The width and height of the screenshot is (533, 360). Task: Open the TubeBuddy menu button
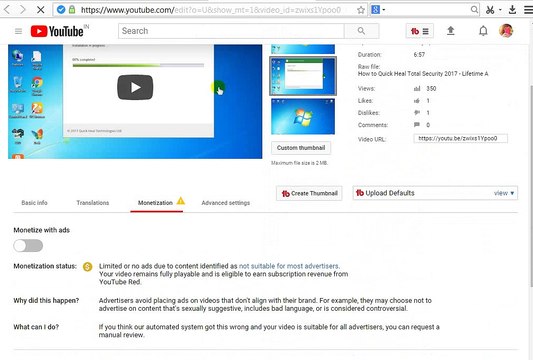pyautogui.click(x=419, y=31)
